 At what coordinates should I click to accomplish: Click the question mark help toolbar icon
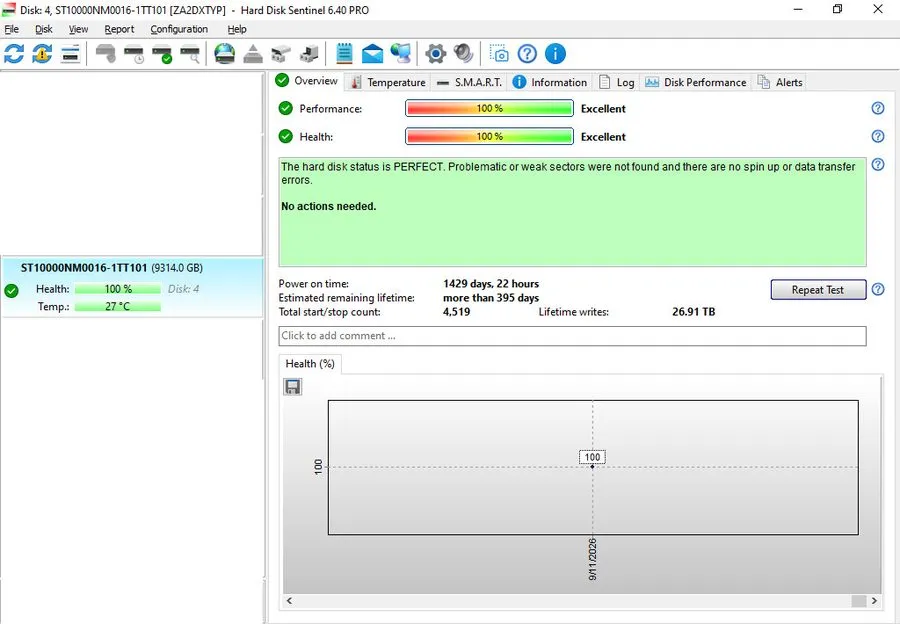(x=527, y=54)
